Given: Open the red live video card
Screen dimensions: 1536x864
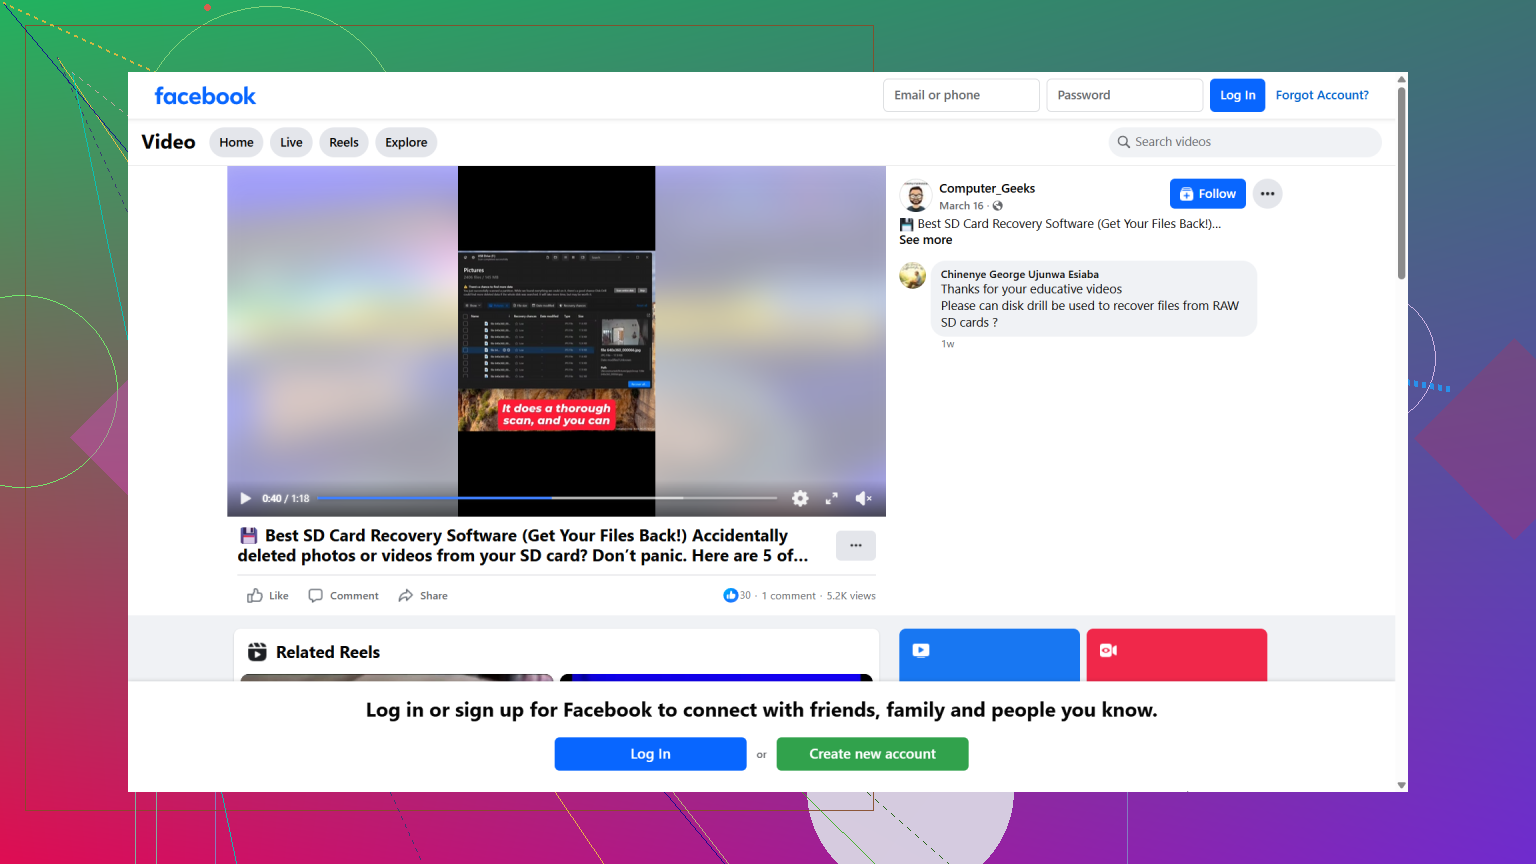Looking at the screenshot, I should pos(1176,655).
